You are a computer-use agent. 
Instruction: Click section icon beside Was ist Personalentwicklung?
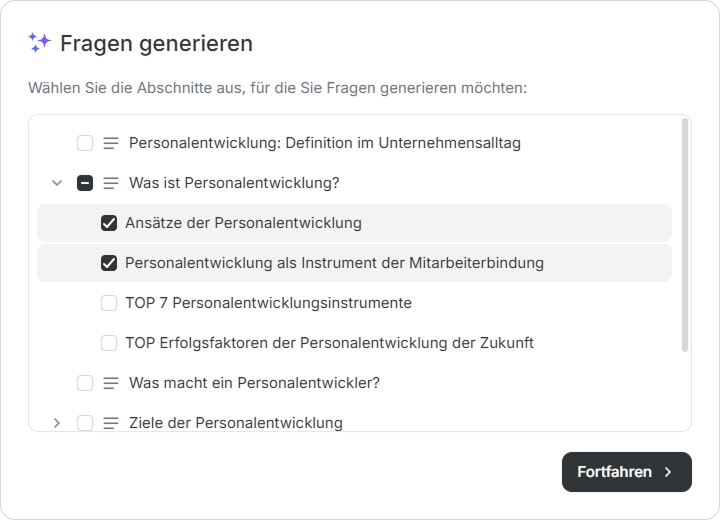111,183
